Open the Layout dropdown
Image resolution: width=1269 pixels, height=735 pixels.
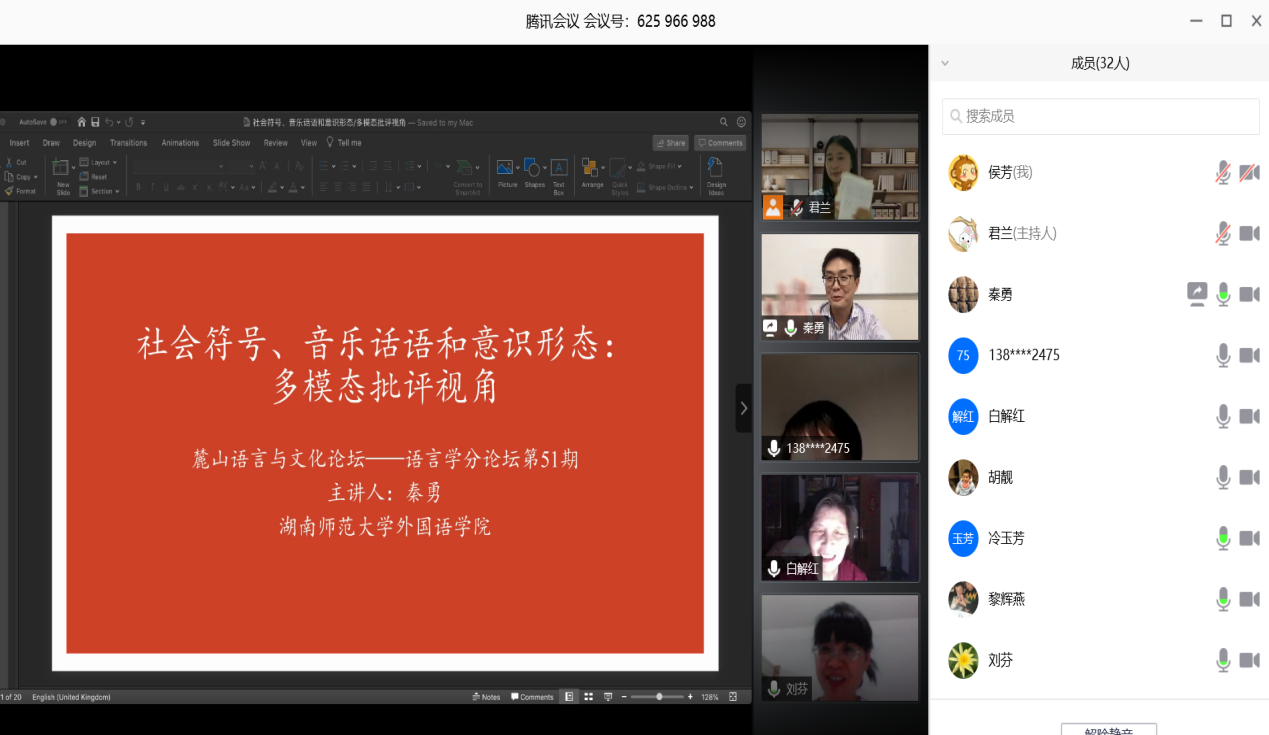99,162
